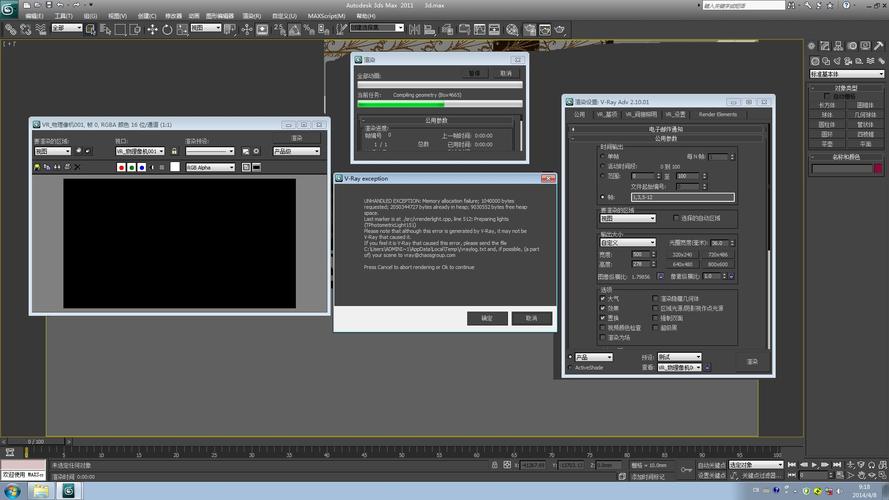Click the lock icon next to viewport dropdown
The image size is (889, 500).
(174, 151)
